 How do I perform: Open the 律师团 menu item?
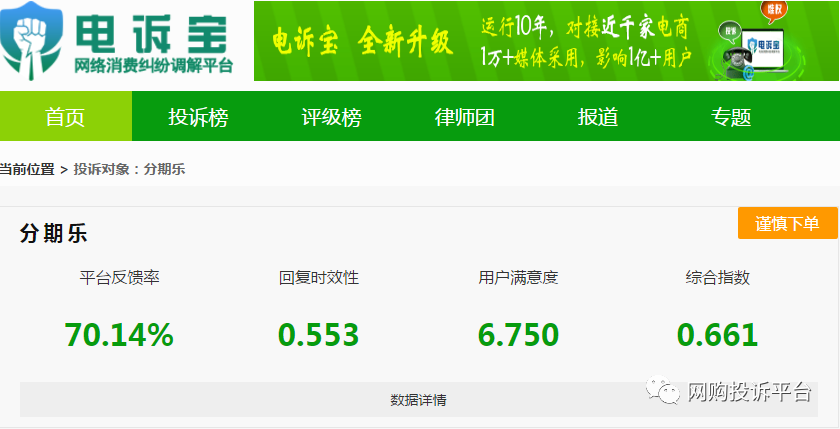point(464,117)
